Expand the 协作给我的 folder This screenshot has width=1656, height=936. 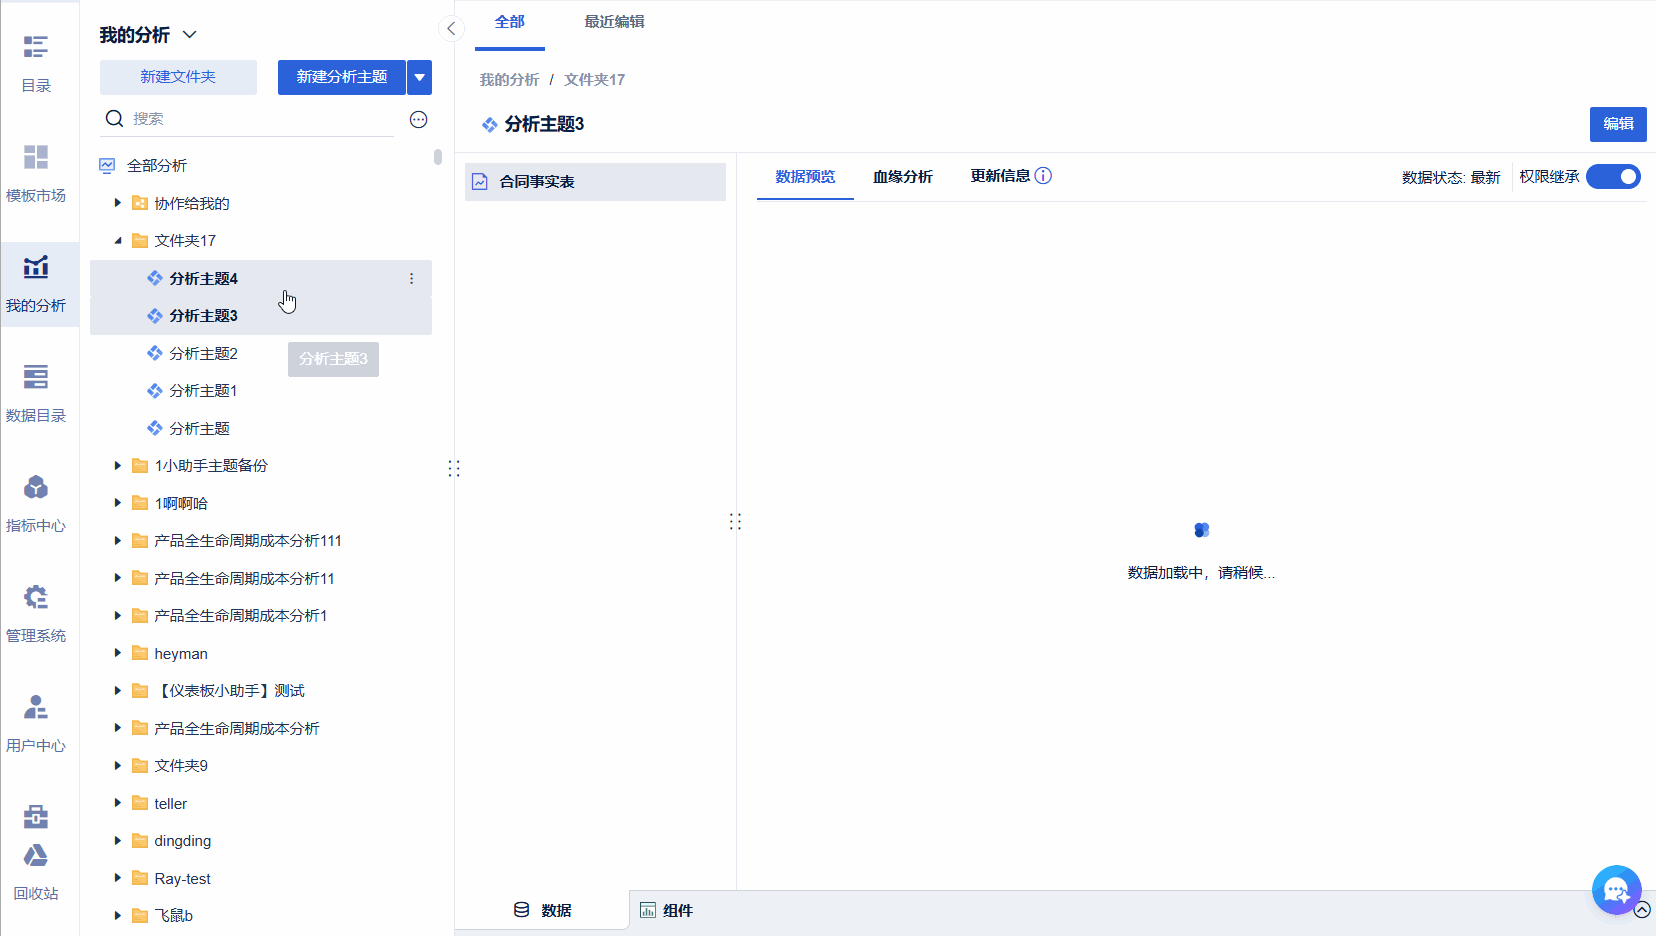(117, 203)
